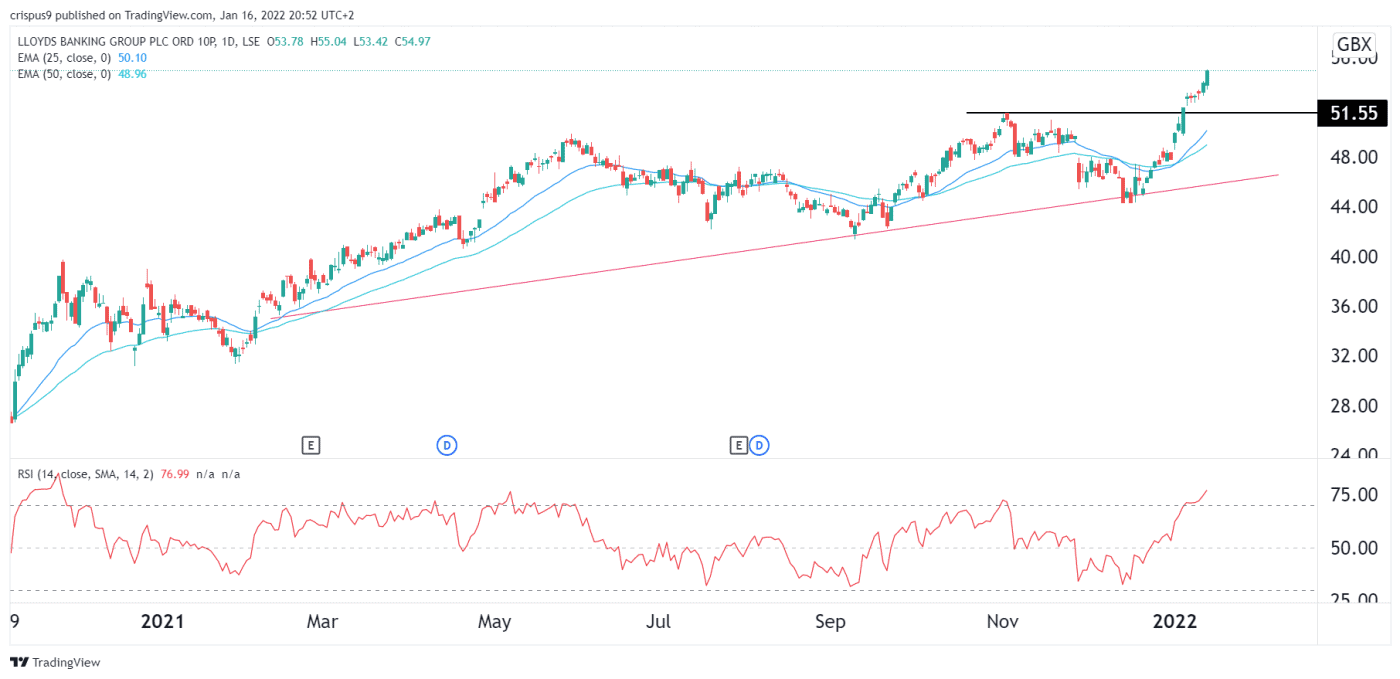
Task: Click the earnings "E" marker near March
Action: 311,445
